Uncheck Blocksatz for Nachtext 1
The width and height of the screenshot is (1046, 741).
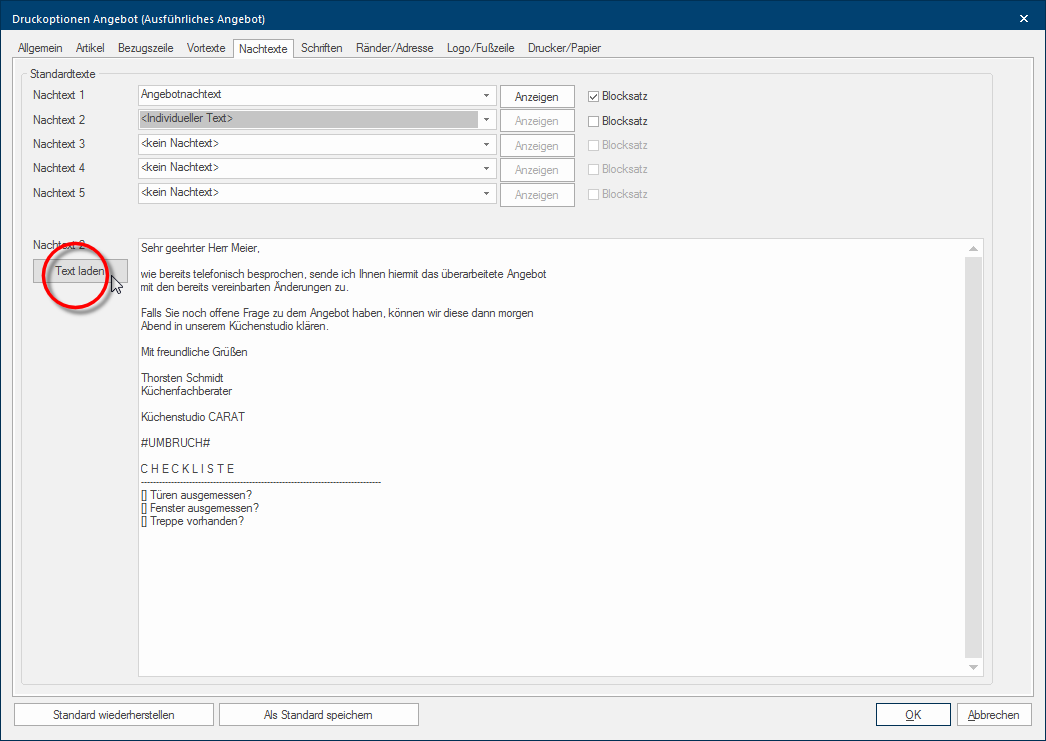[x=593, y=97]
